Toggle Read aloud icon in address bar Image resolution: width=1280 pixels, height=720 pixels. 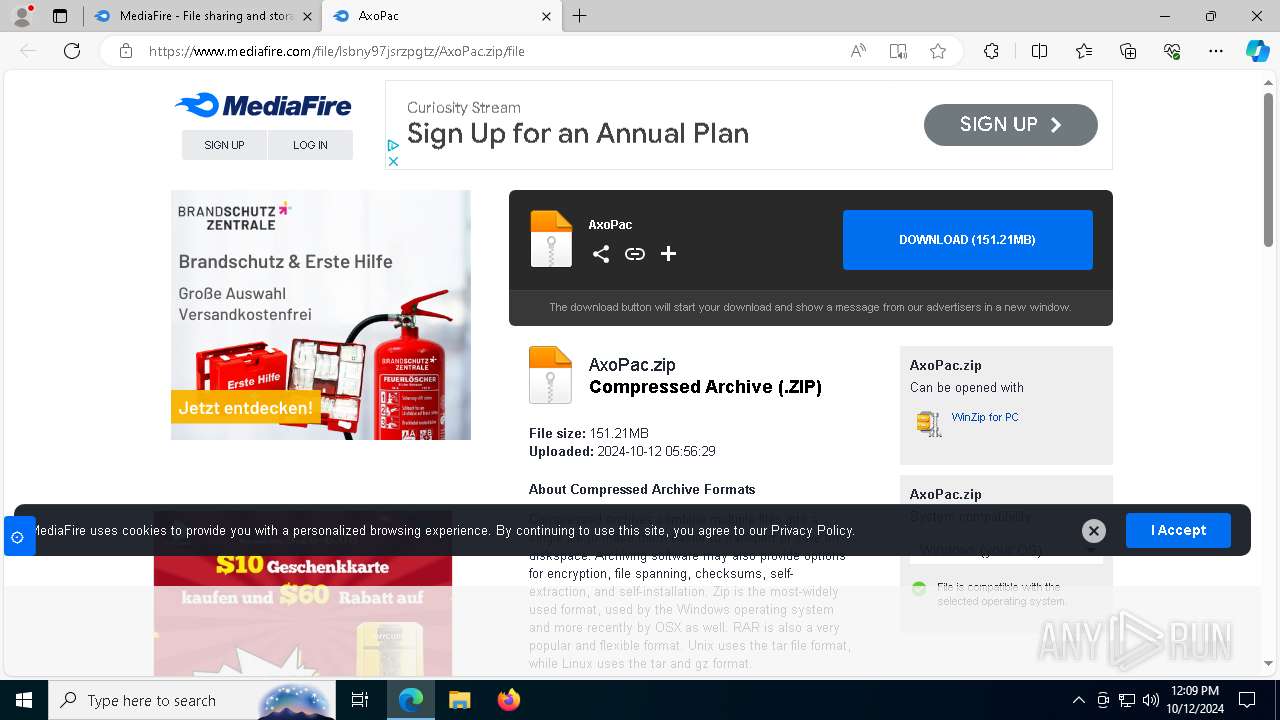858,51
